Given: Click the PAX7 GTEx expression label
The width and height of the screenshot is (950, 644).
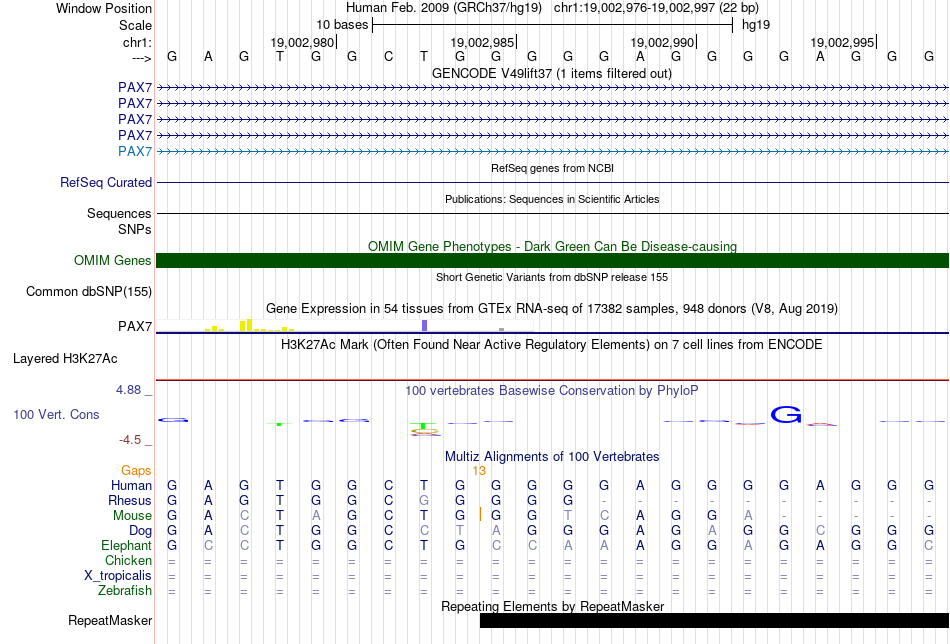Looking at the screenshot, I should pos(135,327).
